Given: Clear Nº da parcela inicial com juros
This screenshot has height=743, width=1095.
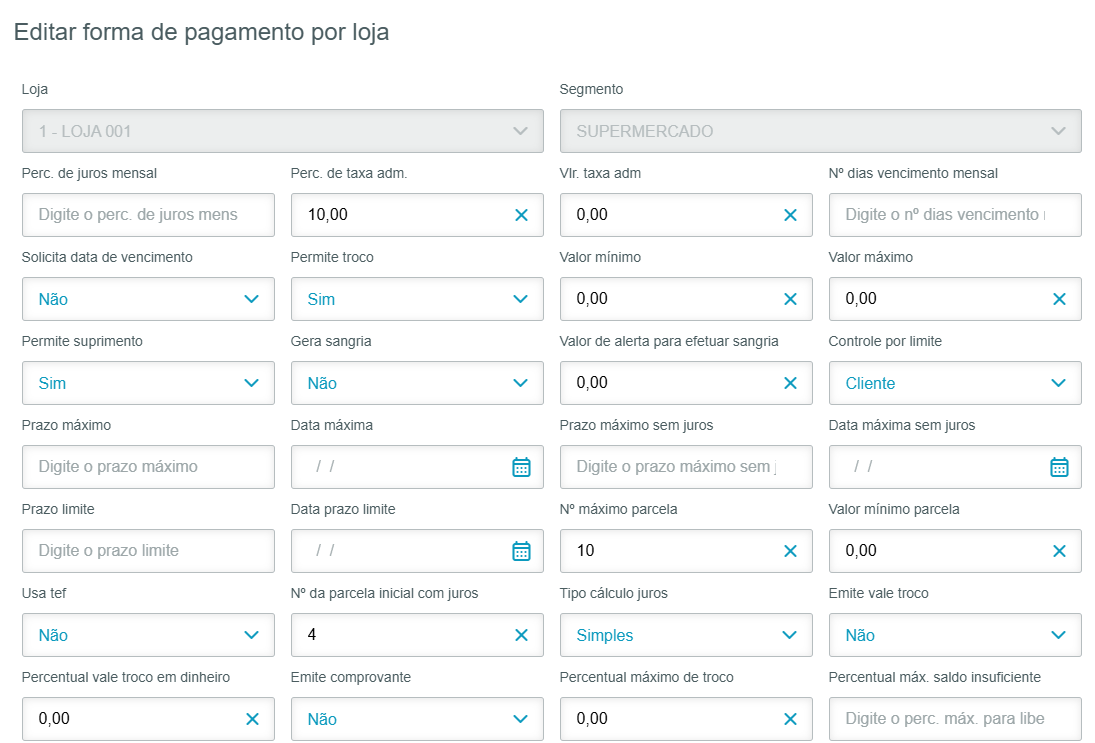Looking at the screenshot, I should (521, 635).
